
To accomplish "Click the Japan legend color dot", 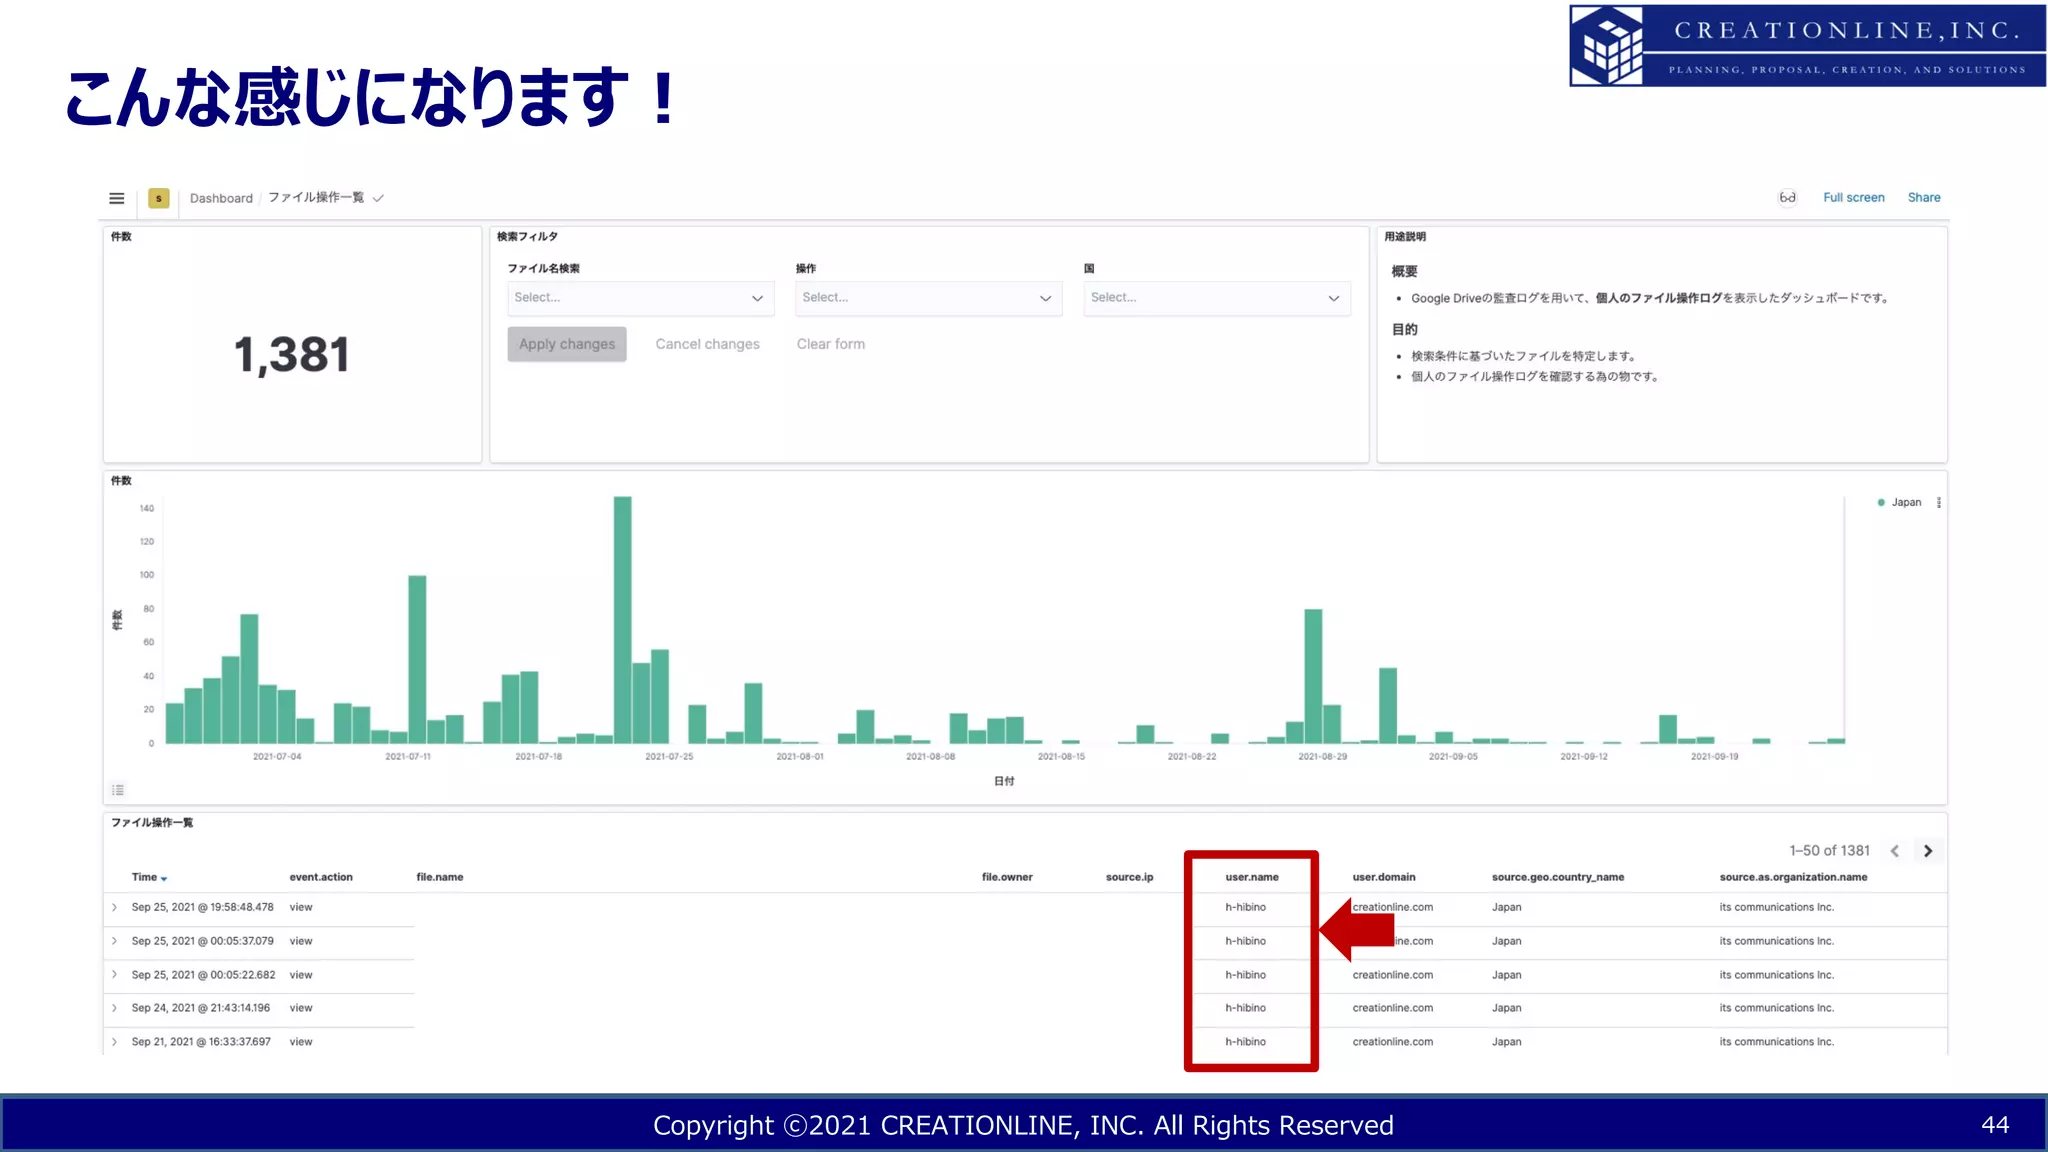I will pos(1881,503).
